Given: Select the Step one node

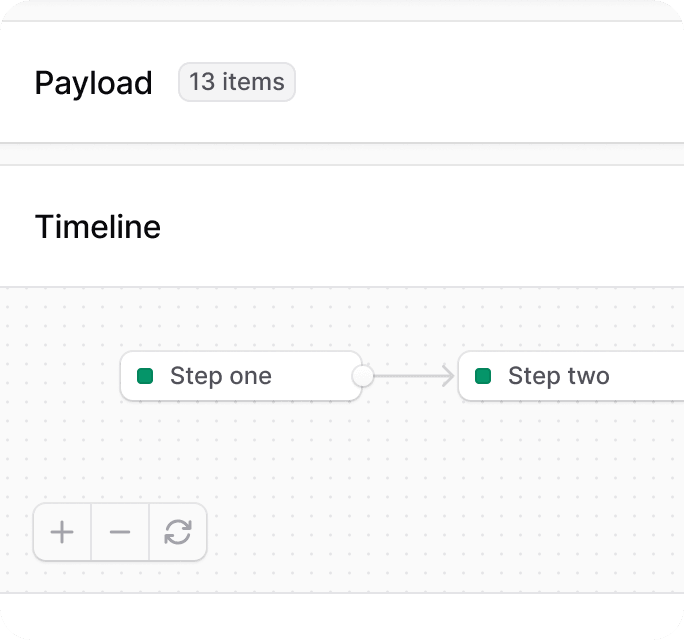Looking at the screenshot, I should click(241, 376).
